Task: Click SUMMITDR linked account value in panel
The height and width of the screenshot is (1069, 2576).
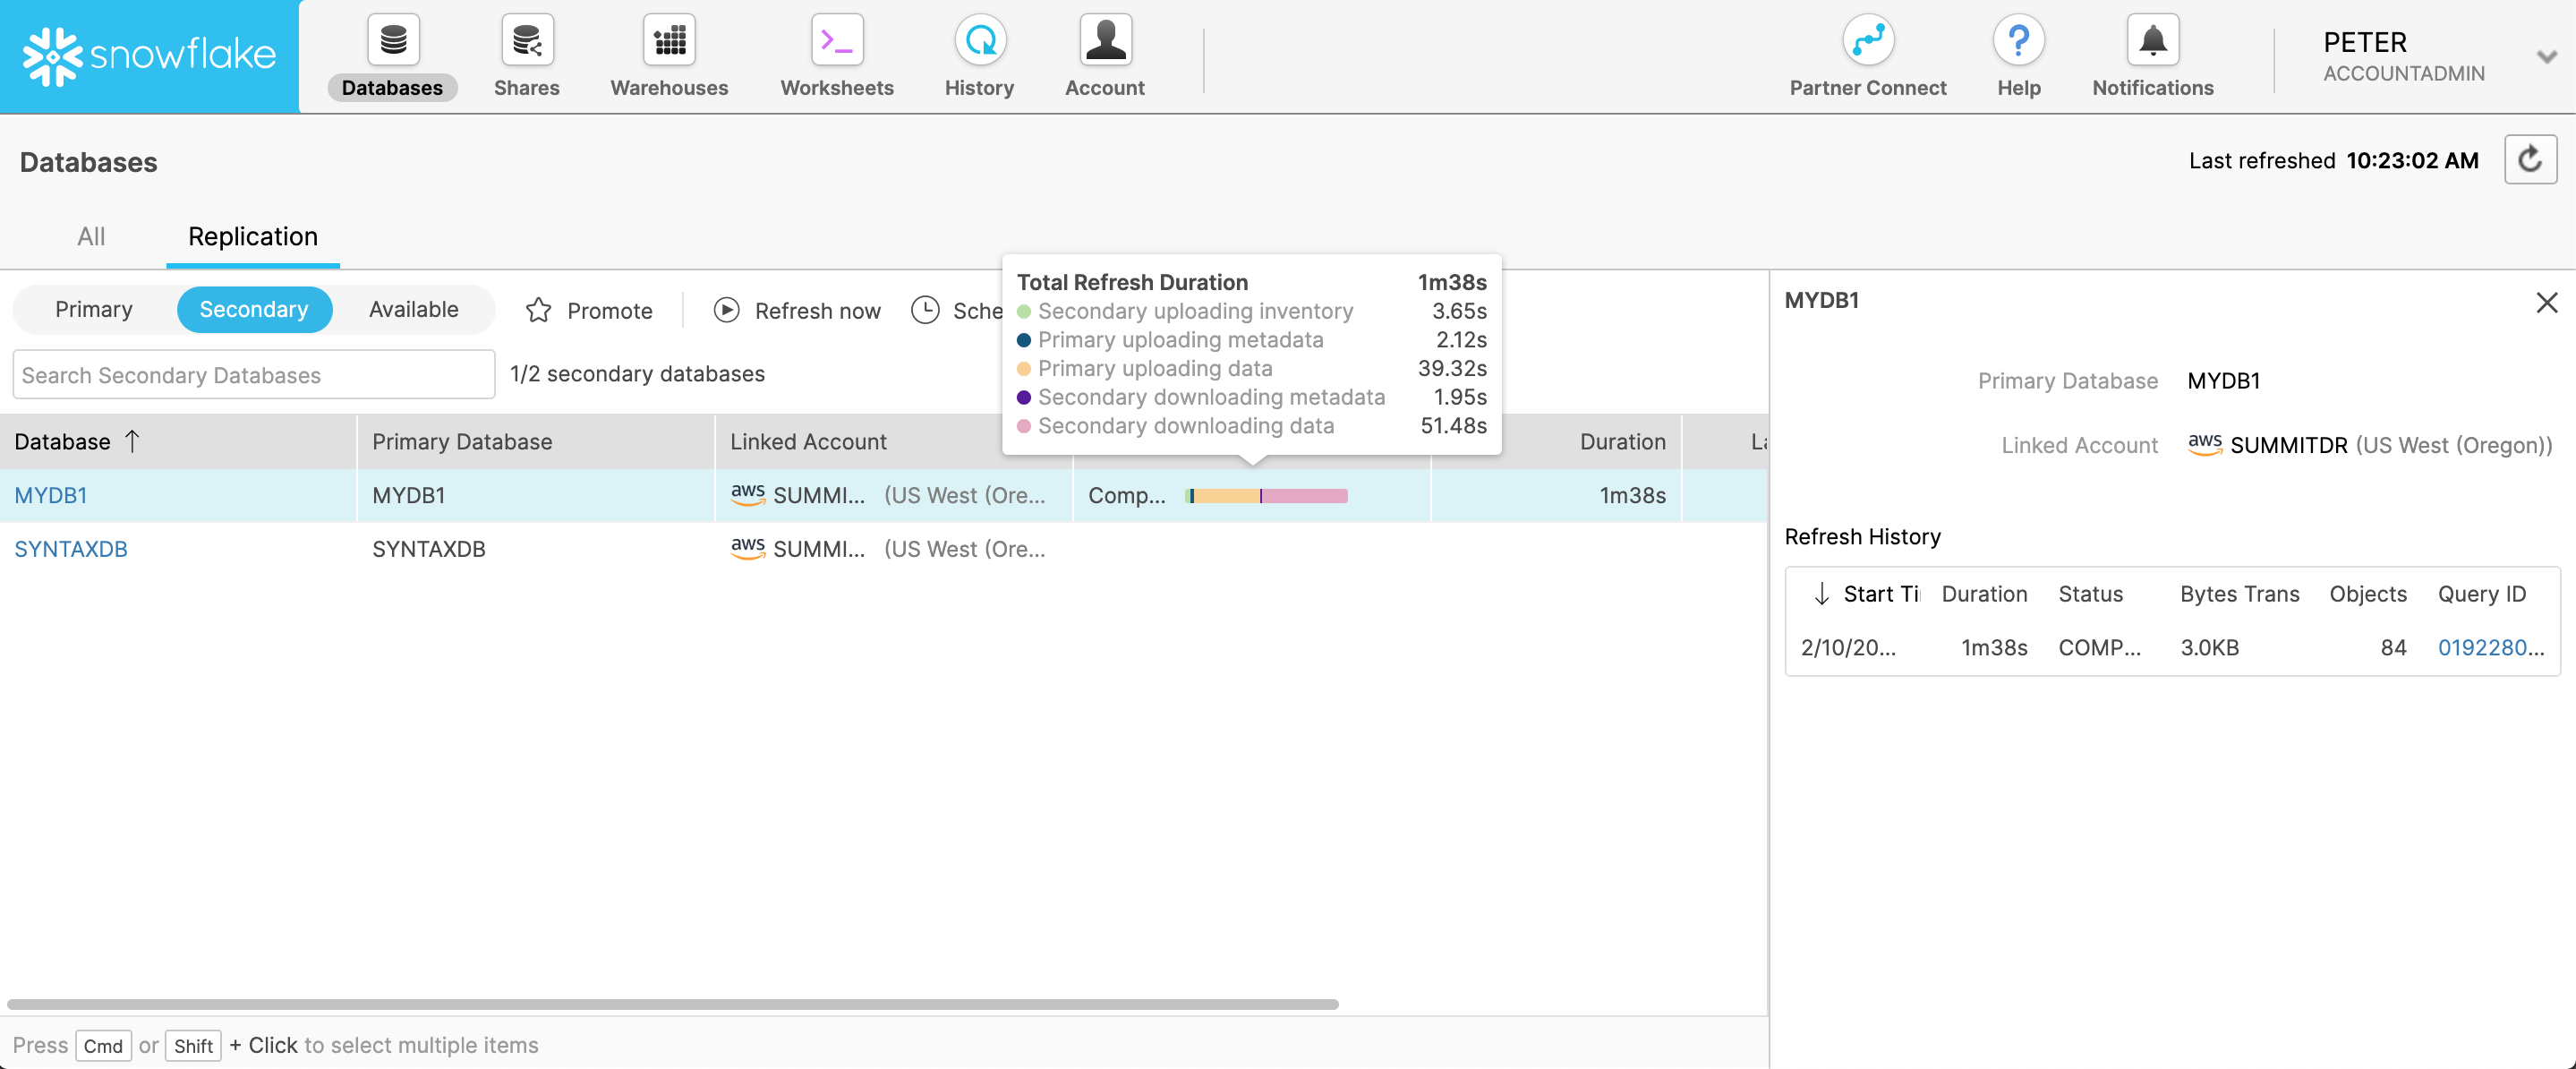Action: pyautogui.click(x=2288, y=445)
